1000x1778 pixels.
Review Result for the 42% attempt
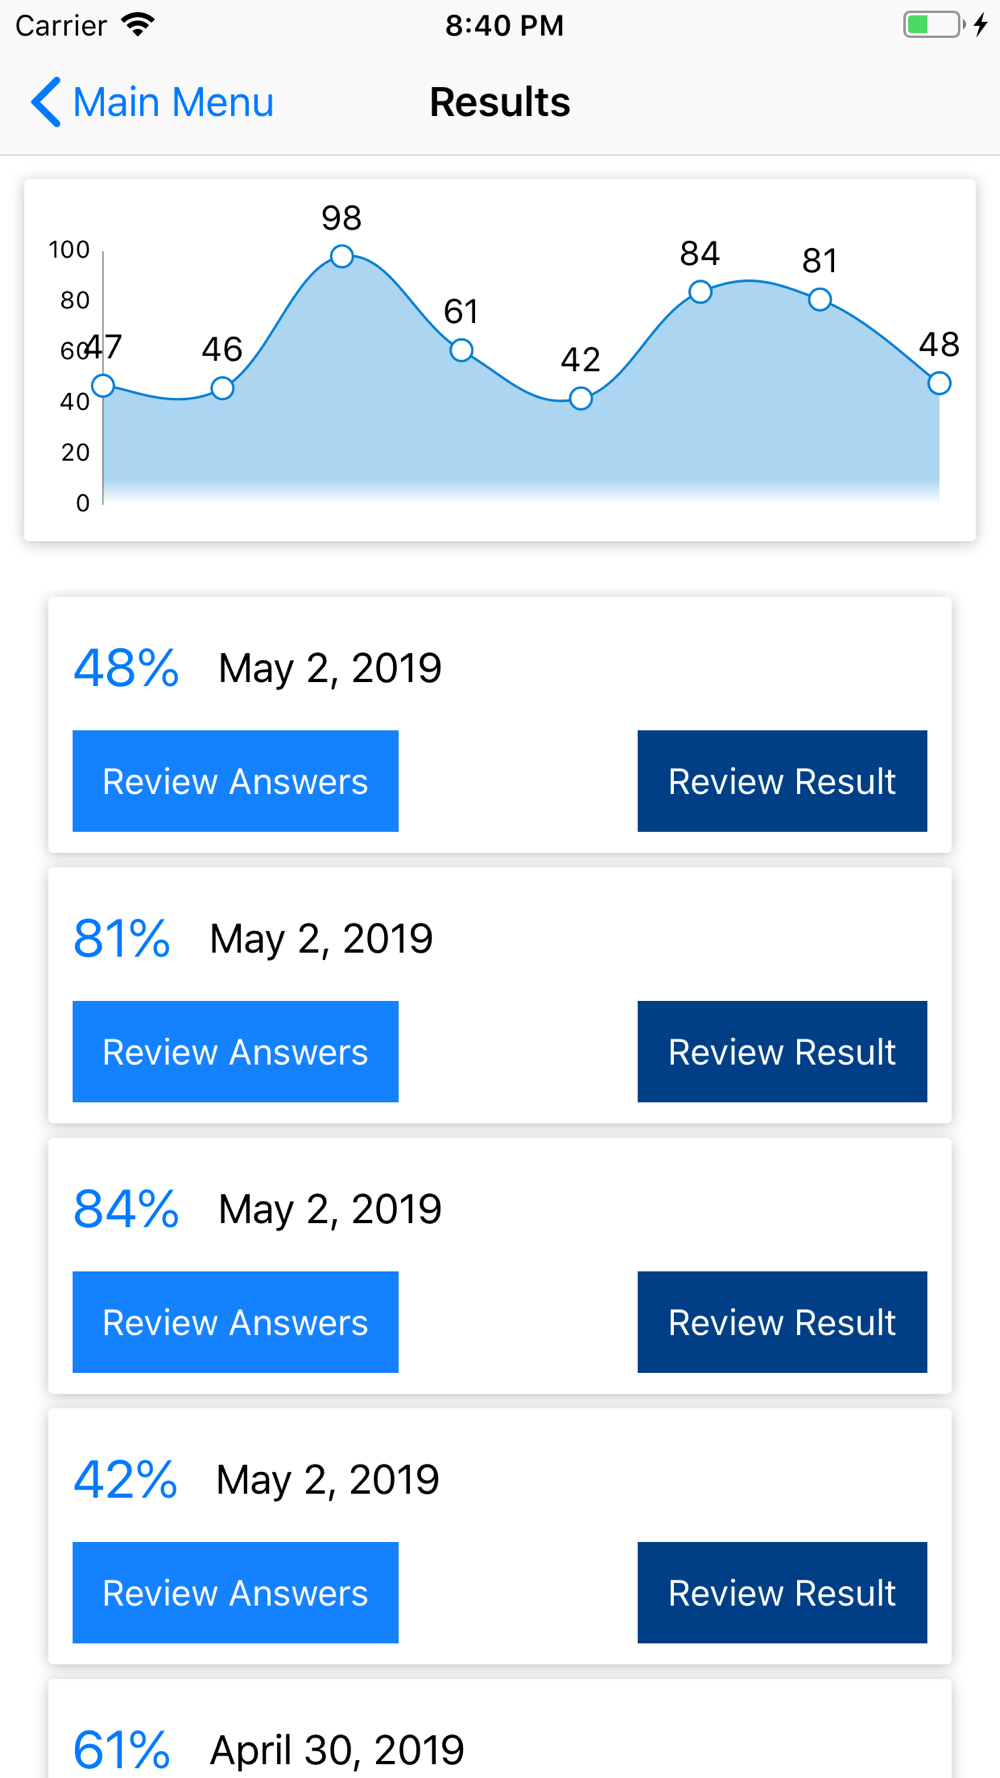pos(782,1593)
